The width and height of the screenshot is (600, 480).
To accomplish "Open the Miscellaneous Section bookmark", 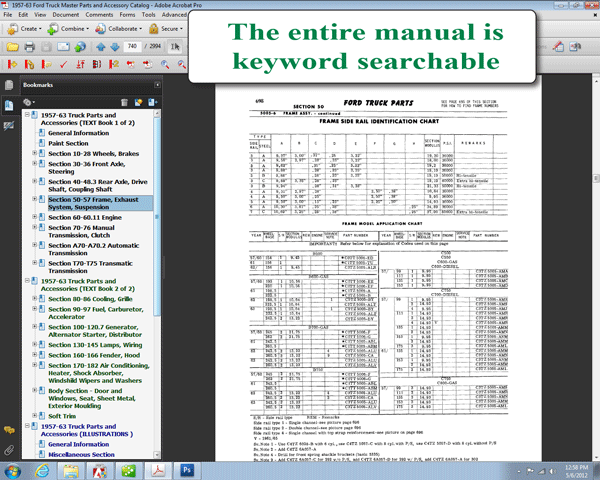I will tap(81, 454).
